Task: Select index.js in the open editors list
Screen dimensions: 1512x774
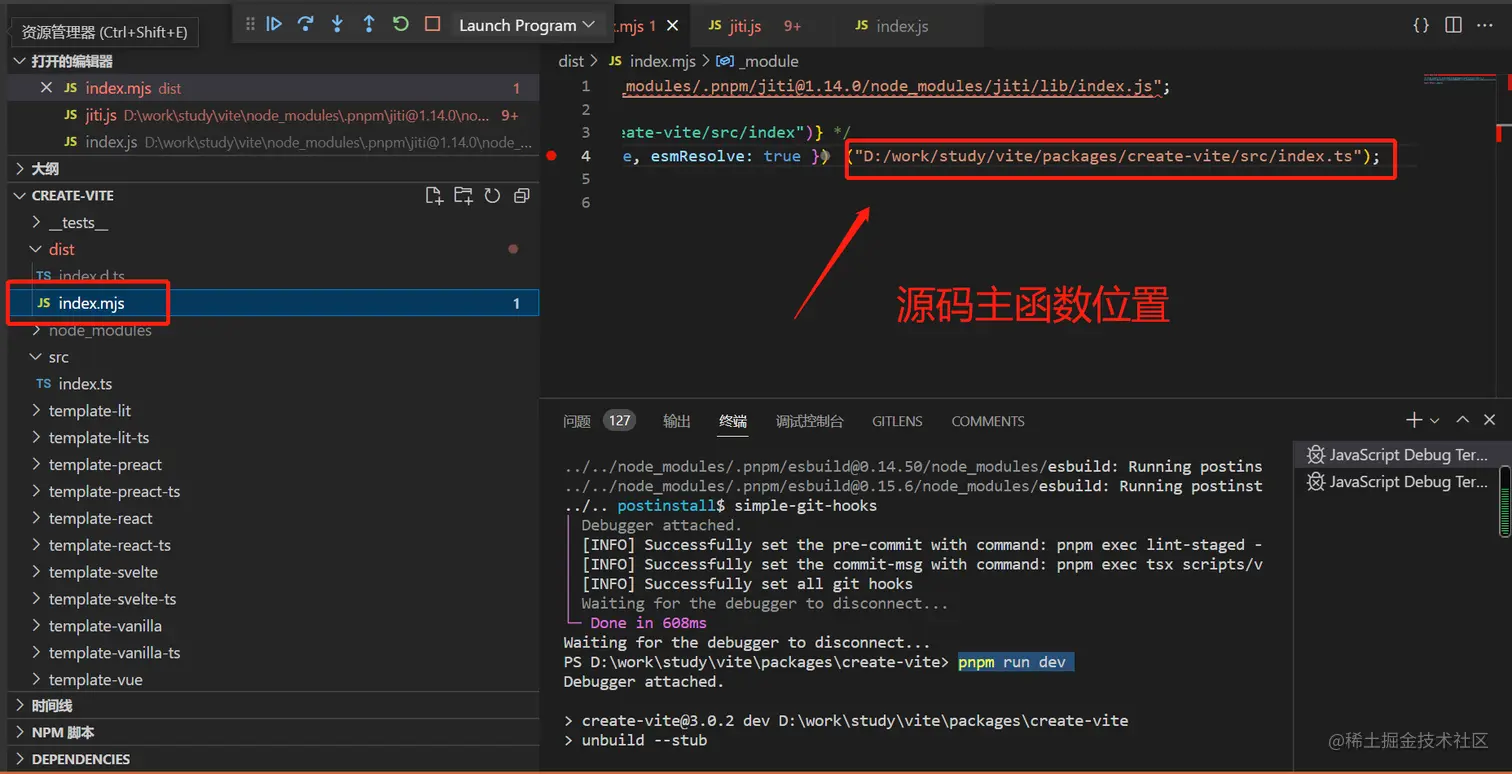Action: [274, 142]
